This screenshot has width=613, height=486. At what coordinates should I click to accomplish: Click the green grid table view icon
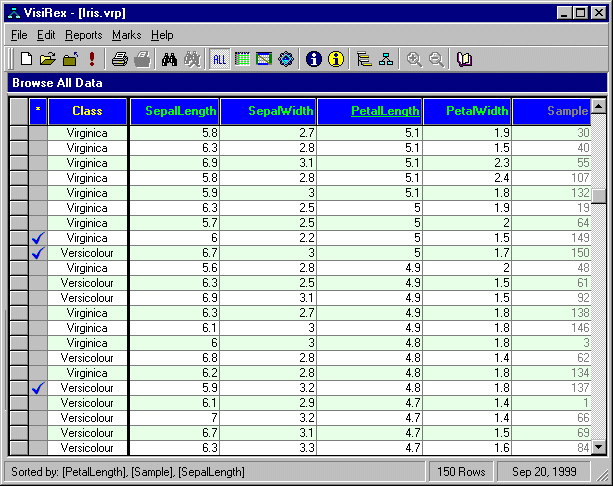click(242, 59)
